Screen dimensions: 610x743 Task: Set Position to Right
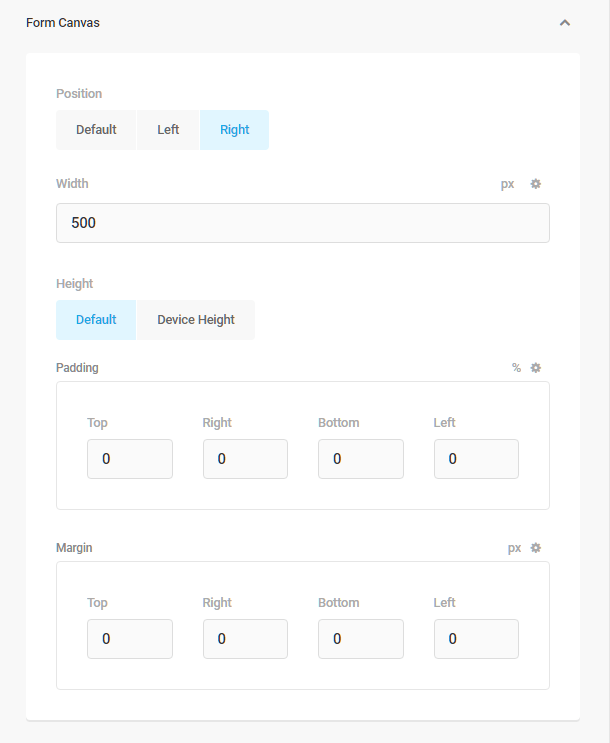coord(235,130)
